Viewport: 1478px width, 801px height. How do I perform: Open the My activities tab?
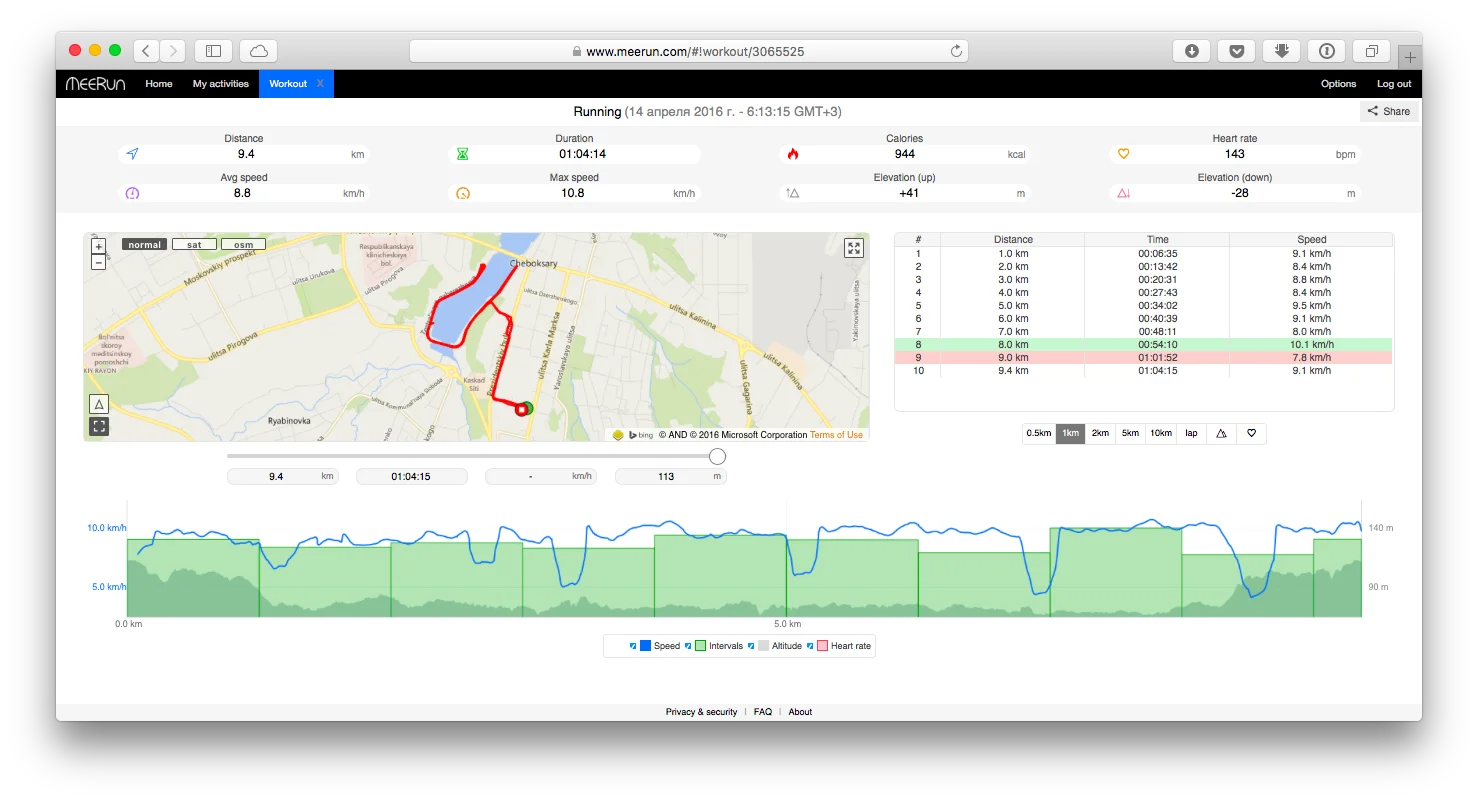(x=221, y=84)
